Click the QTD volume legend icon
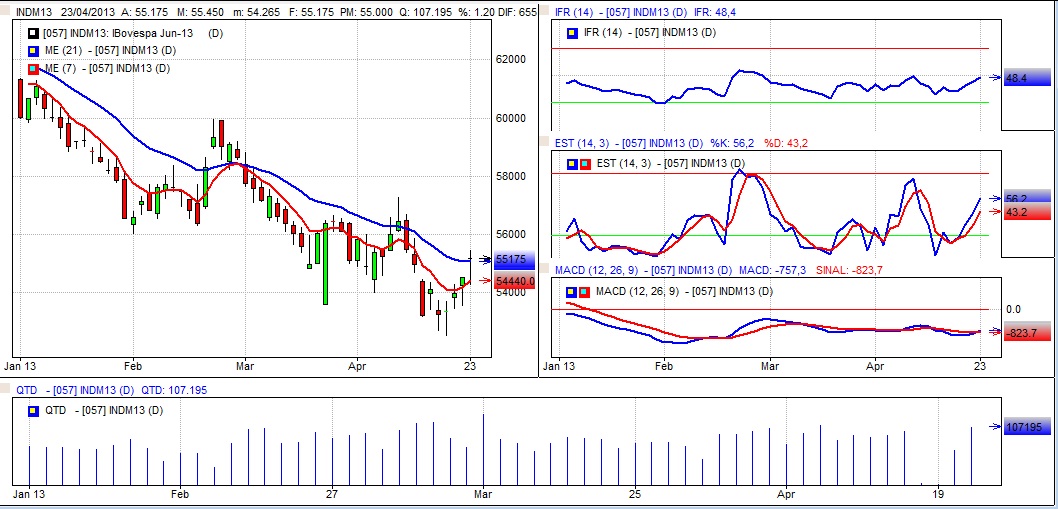Viewport: 1058px width, 509px height. click(33, 410)
